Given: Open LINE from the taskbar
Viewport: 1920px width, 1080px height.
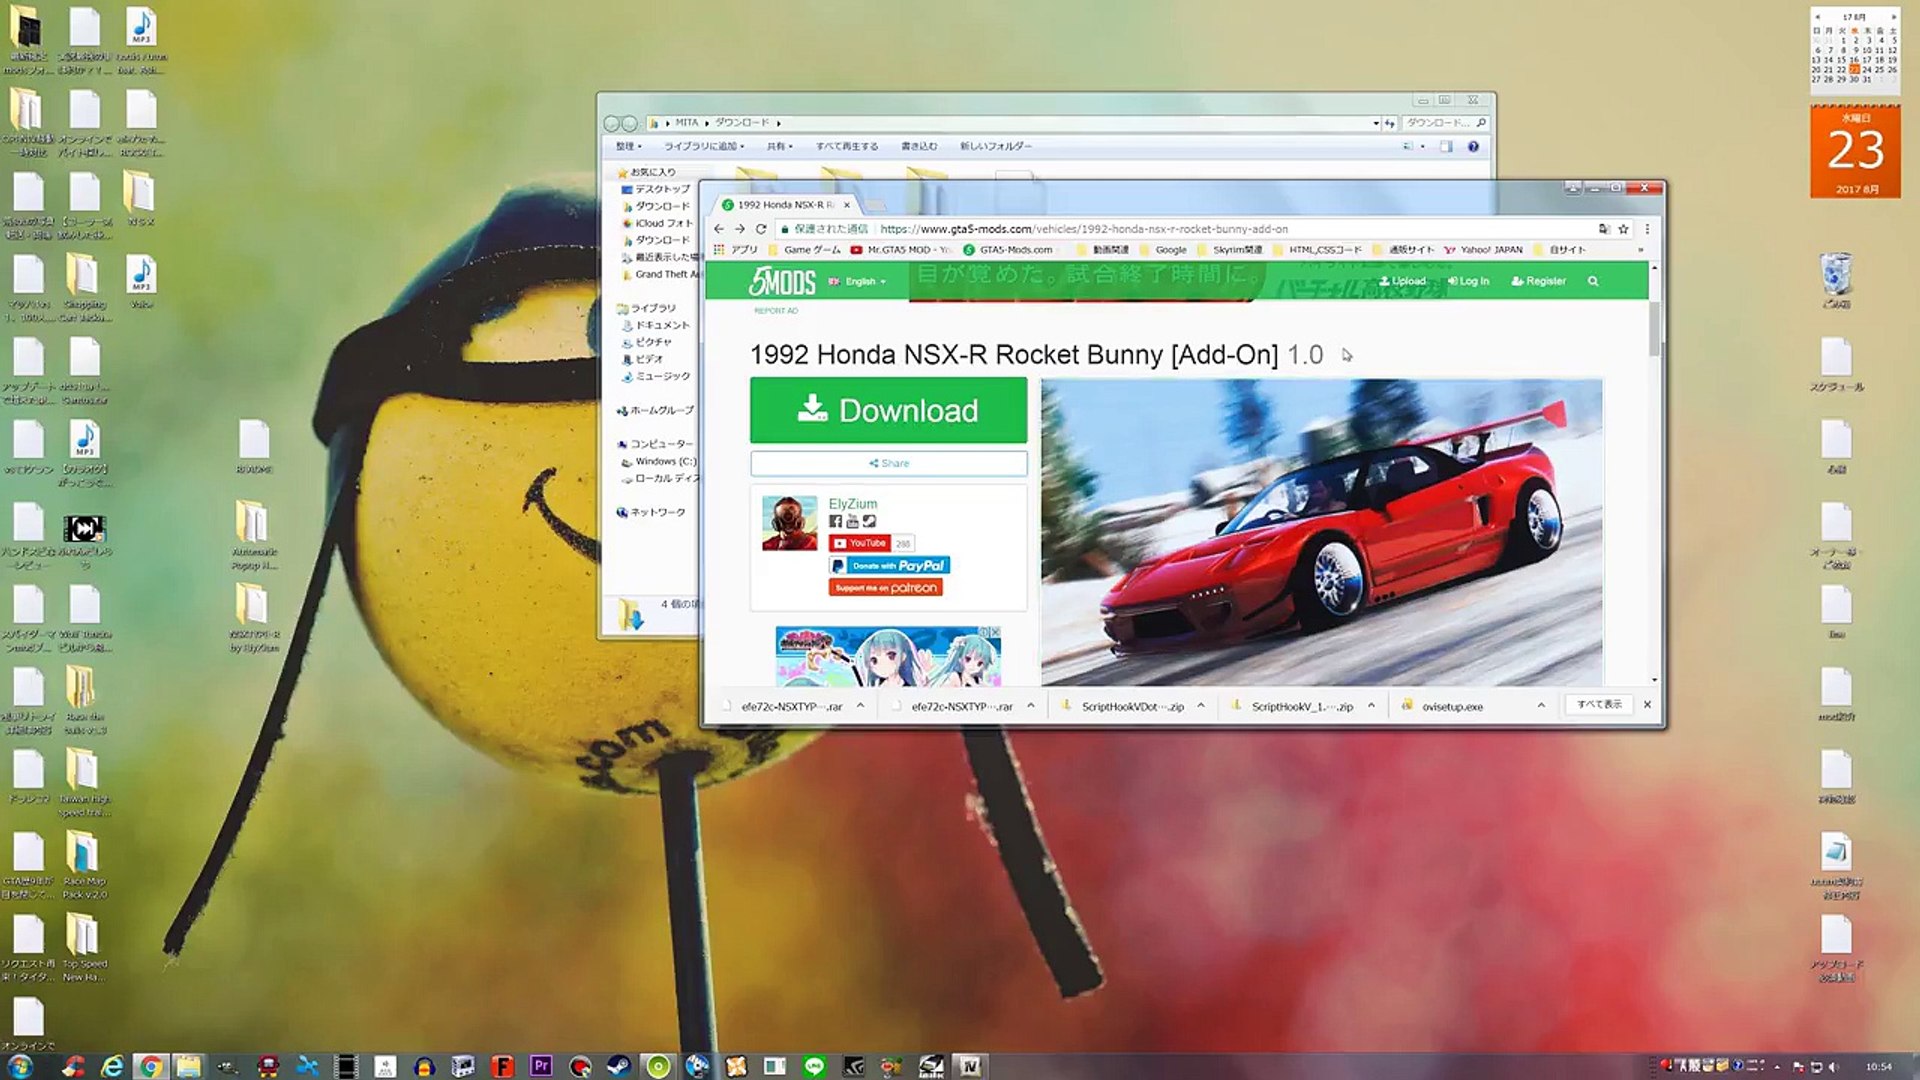Looking at the screenshot, I should pyautogui.click(x=814, y=1066).
